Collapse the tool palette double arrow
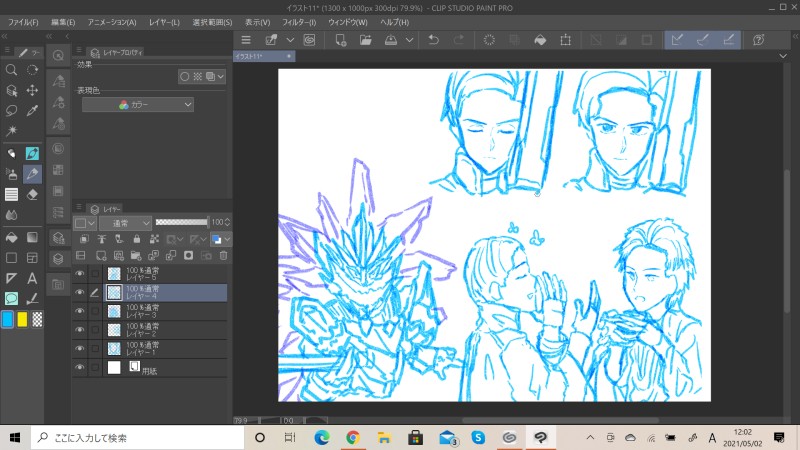Image resolution: width=800 pixels, height=450 pixels. (4, 36)
